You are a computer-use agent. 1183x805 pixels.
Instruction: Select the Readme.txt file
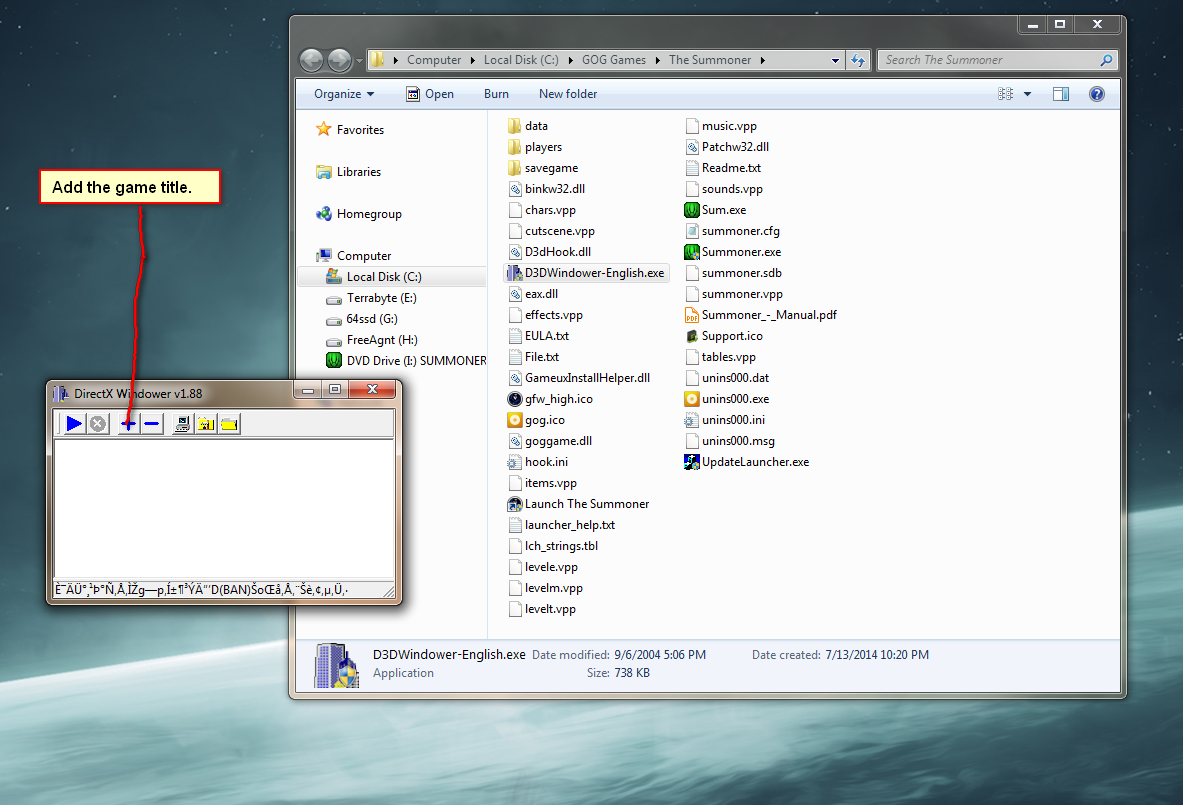[723, 168]
